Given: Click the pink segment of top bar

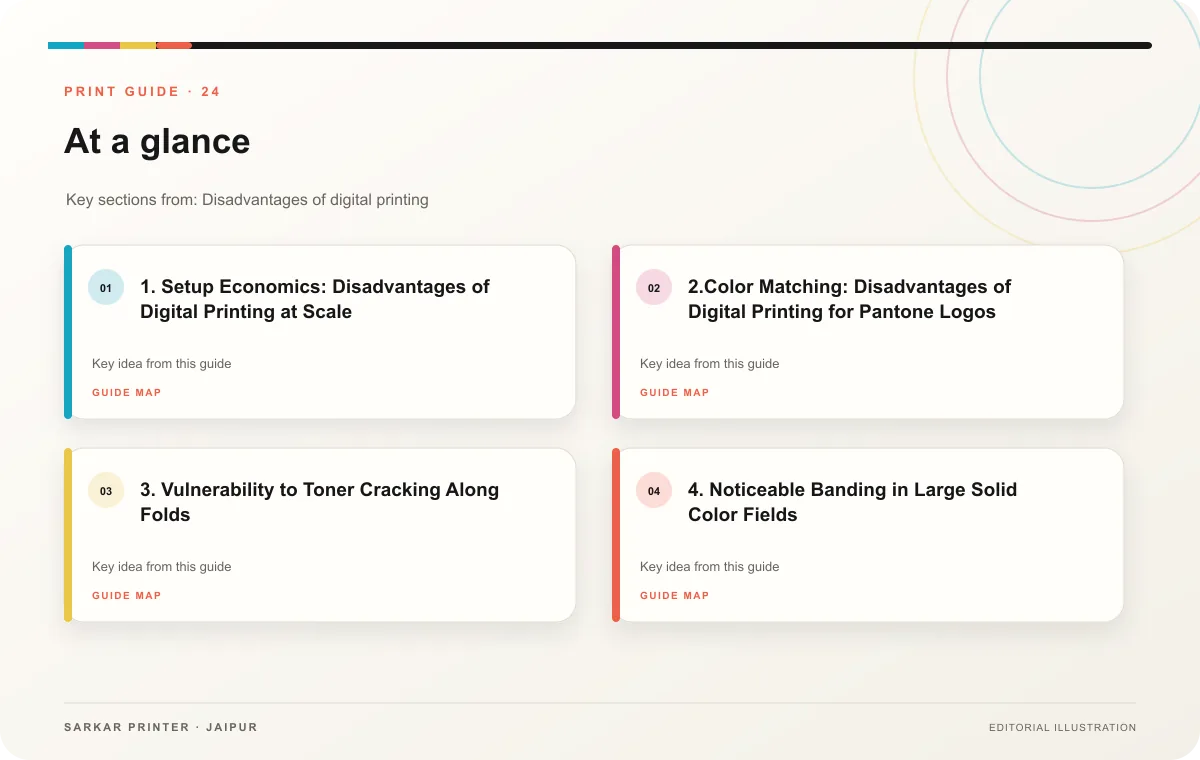Looking at the screenshot, I should [102, 45].
